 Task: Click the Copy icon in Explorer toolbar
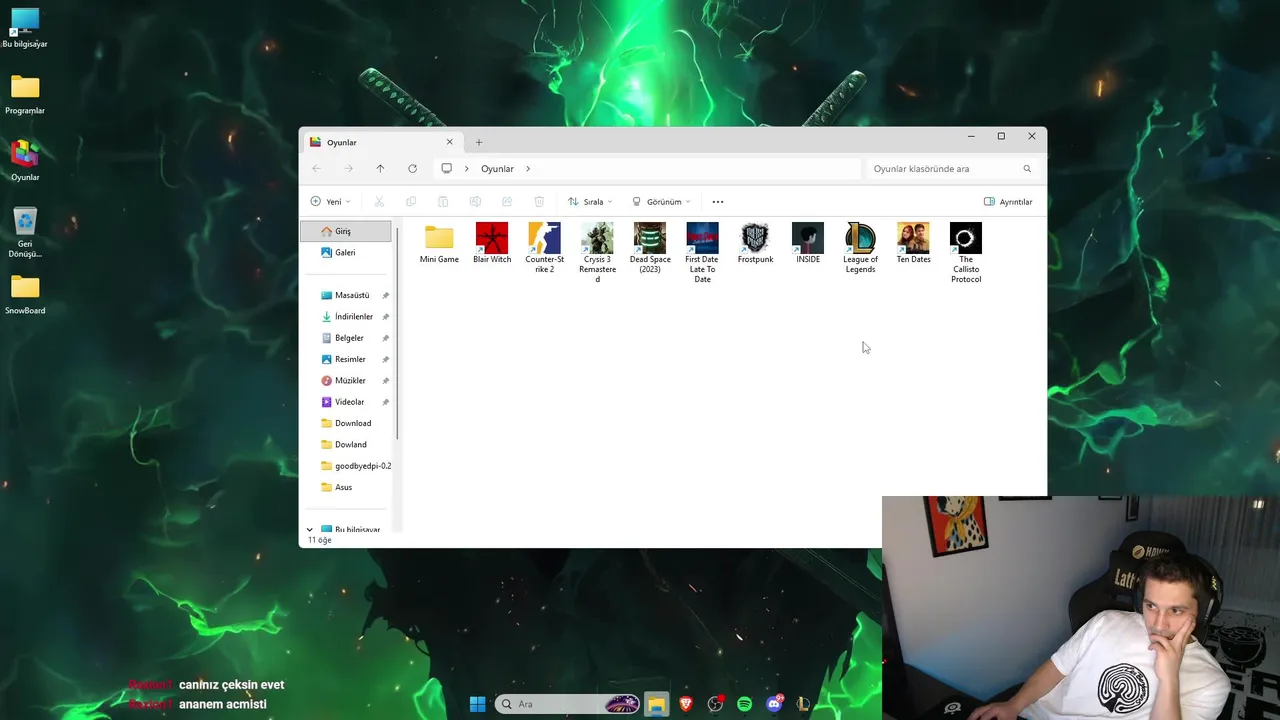pos(411,201)
